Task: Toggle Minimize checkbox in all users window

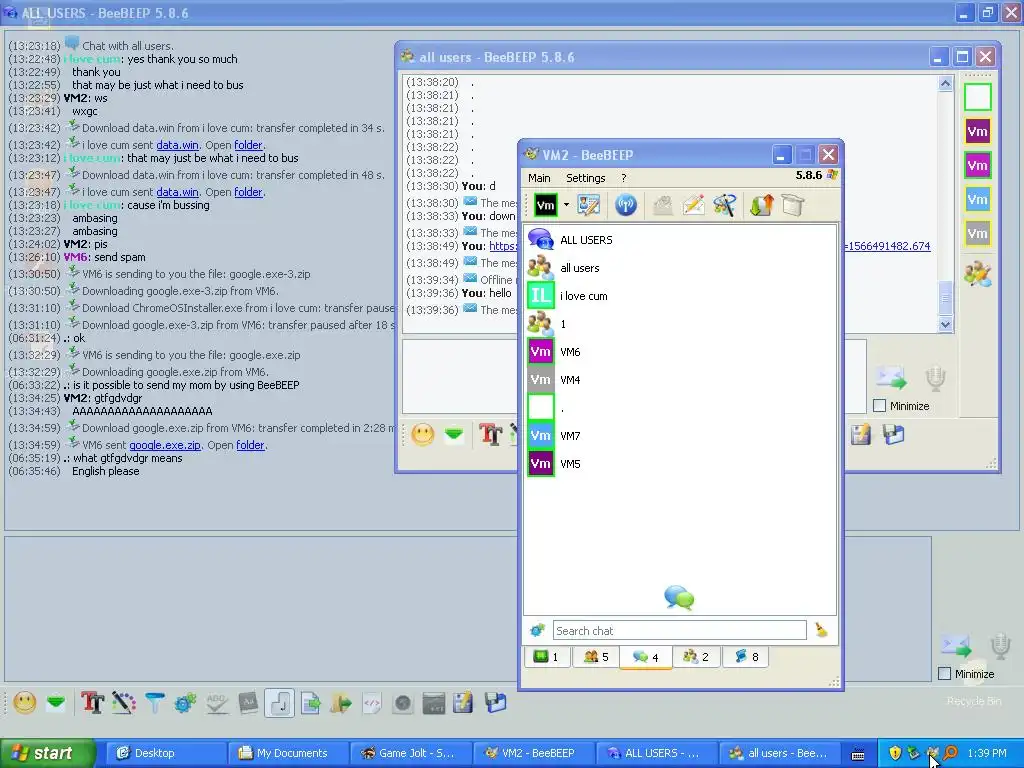Action: tap(880, 406)
